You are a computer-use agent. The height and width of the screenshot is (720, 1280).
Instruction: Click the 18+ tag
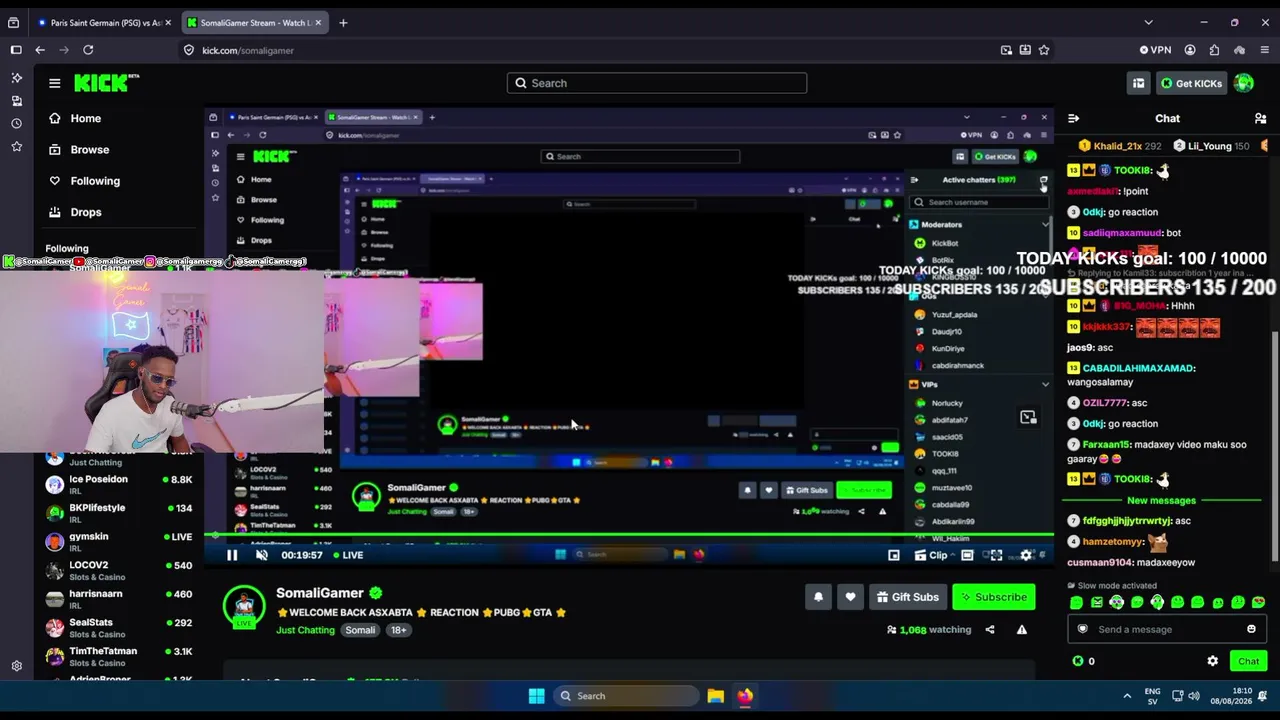pyautogui.click(x=399, y=630)
